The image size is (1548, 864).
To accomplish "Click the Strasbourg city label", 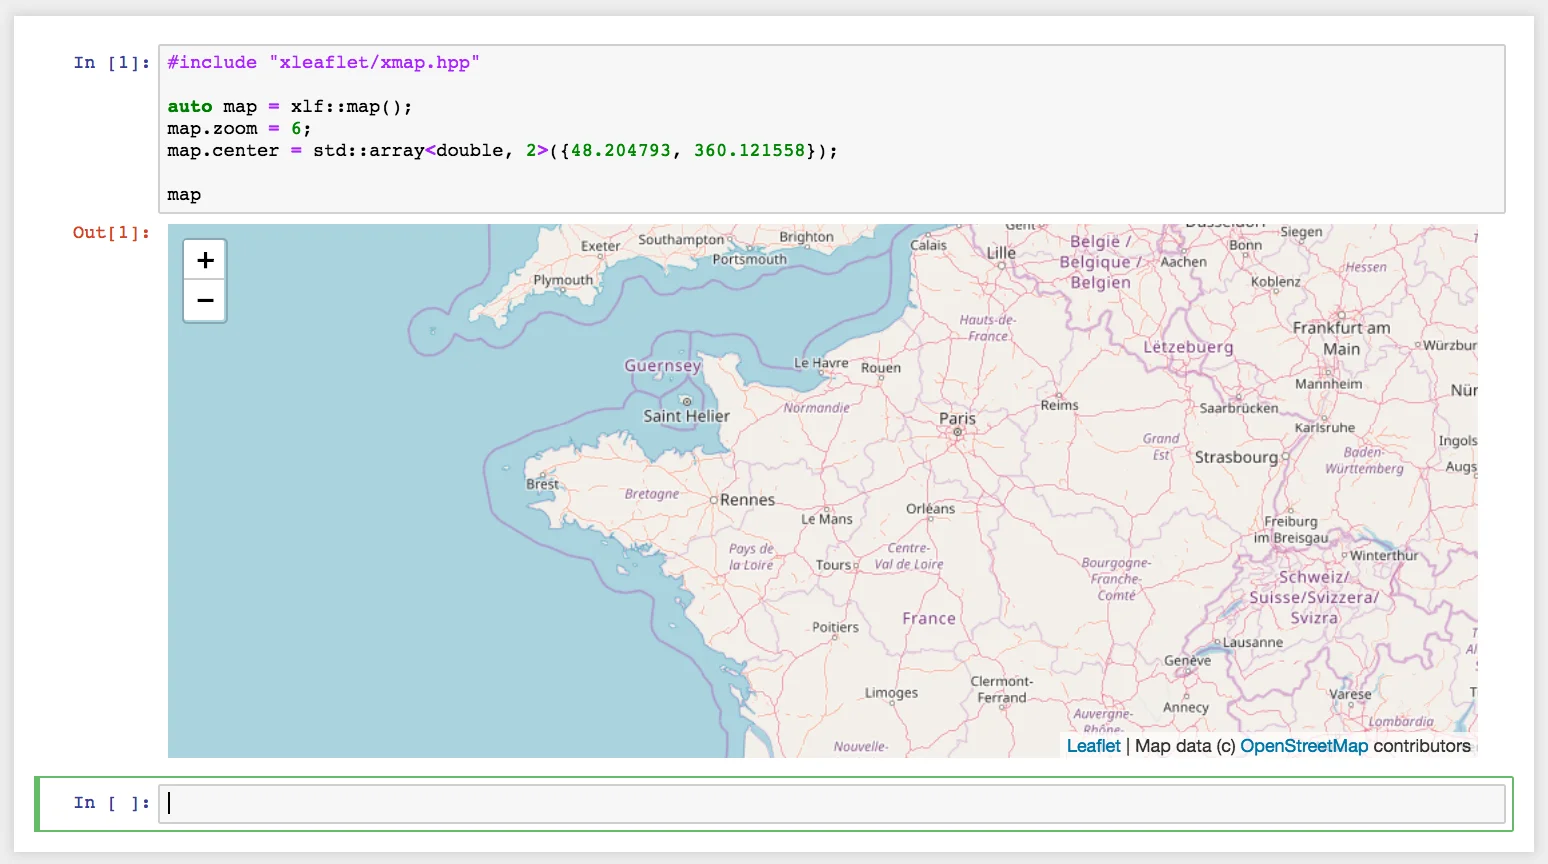I will click(1236, 457).
